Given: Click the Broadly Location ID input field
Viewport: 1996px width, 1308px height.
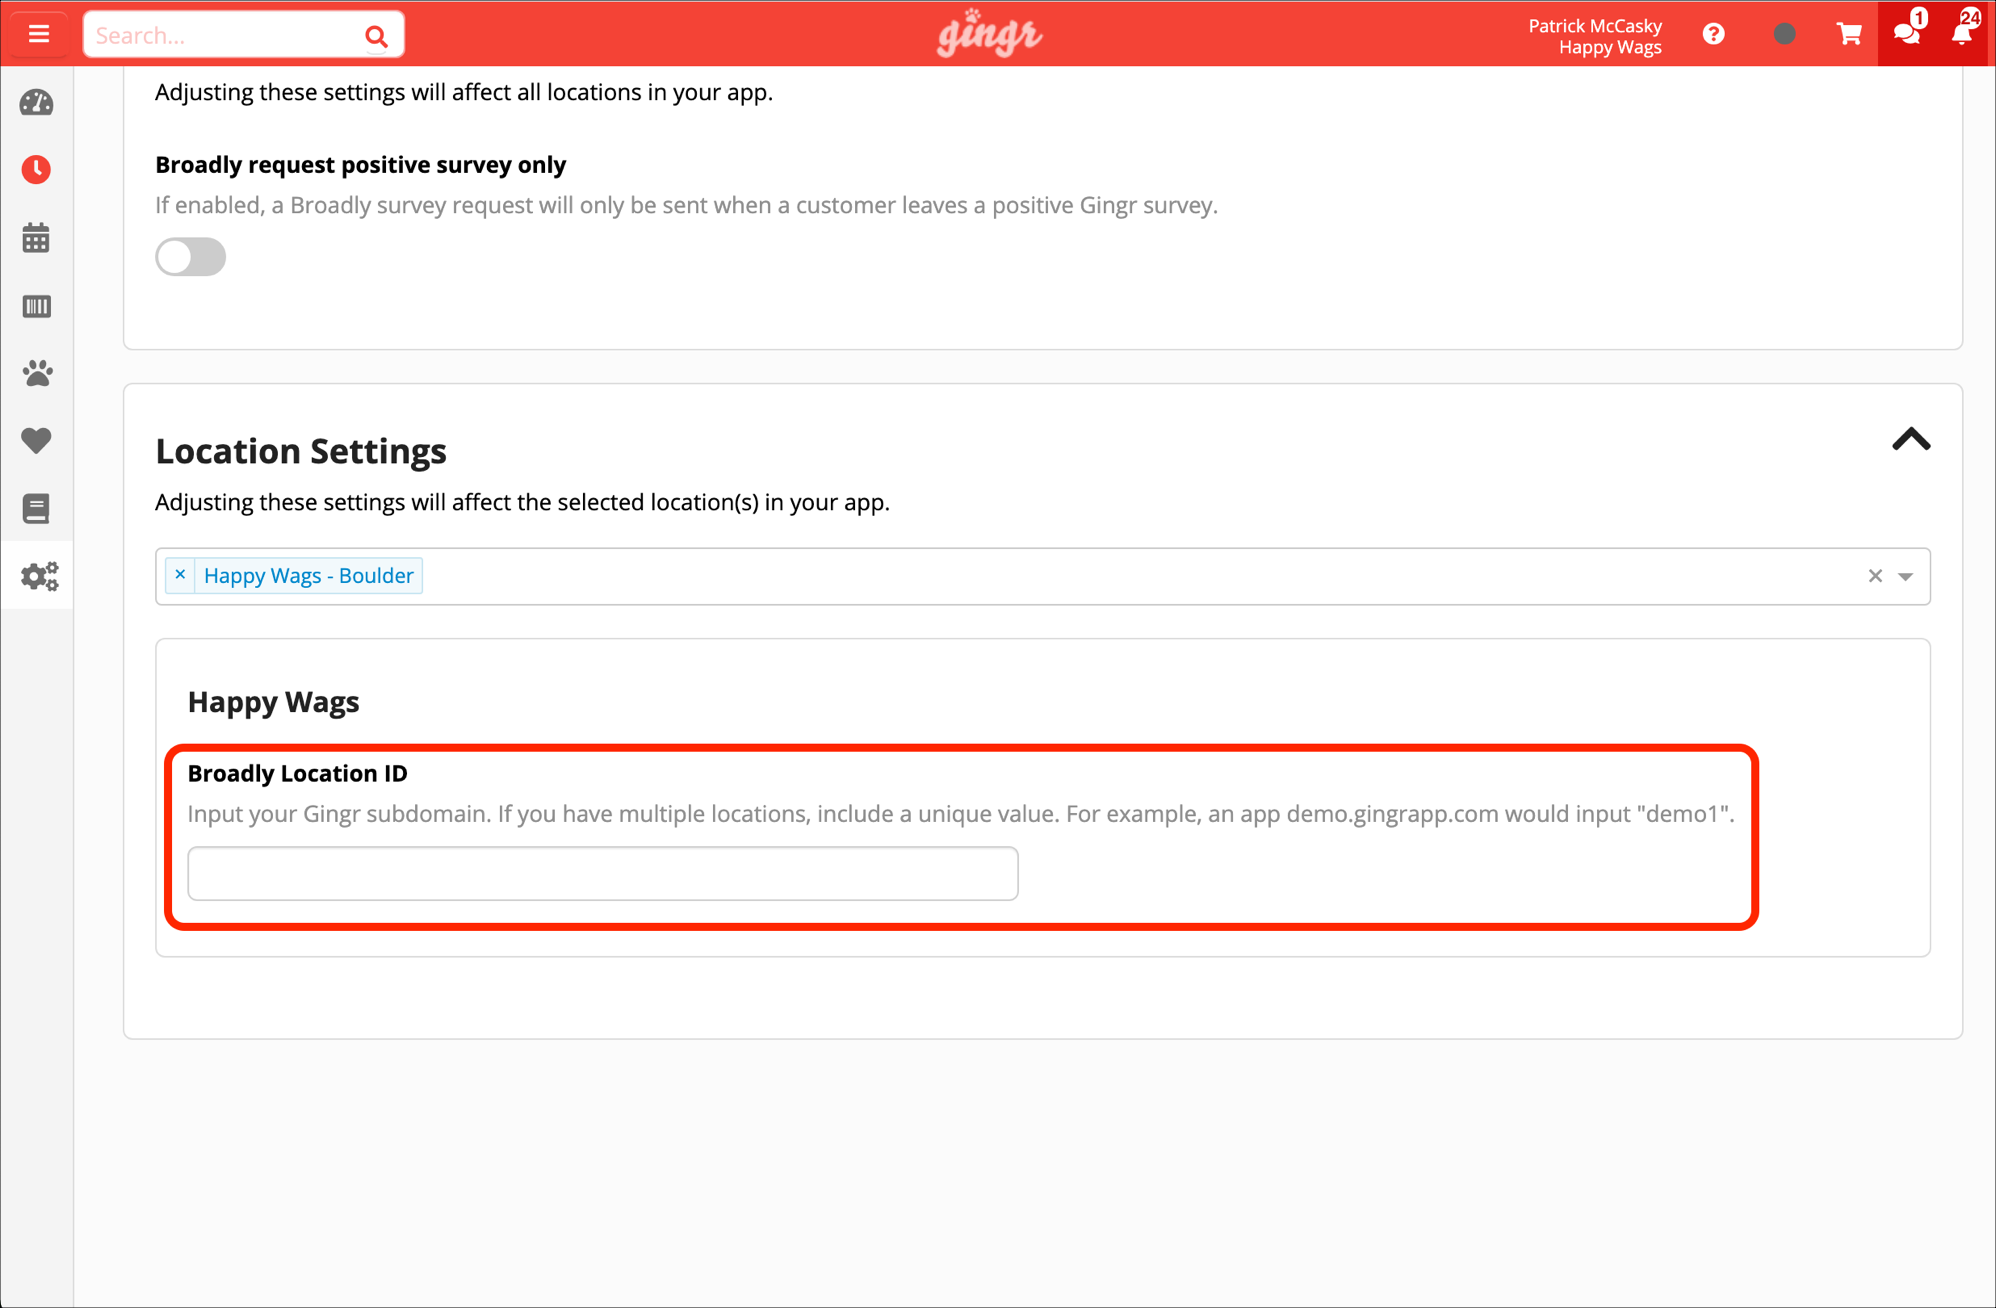Looking at the screenshot, I should [602, 873].
